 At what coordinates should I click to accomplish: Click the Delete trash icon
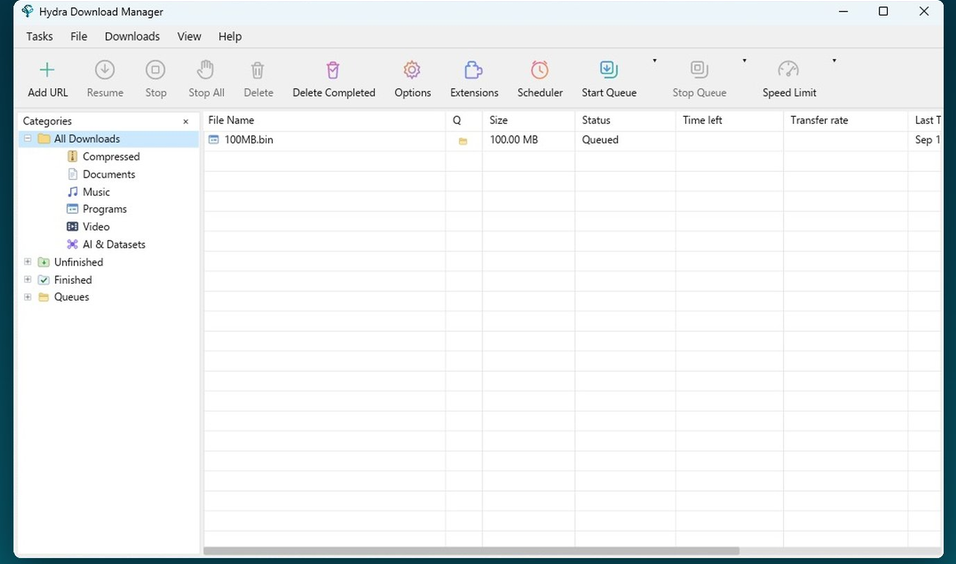[x=258, y=70]
